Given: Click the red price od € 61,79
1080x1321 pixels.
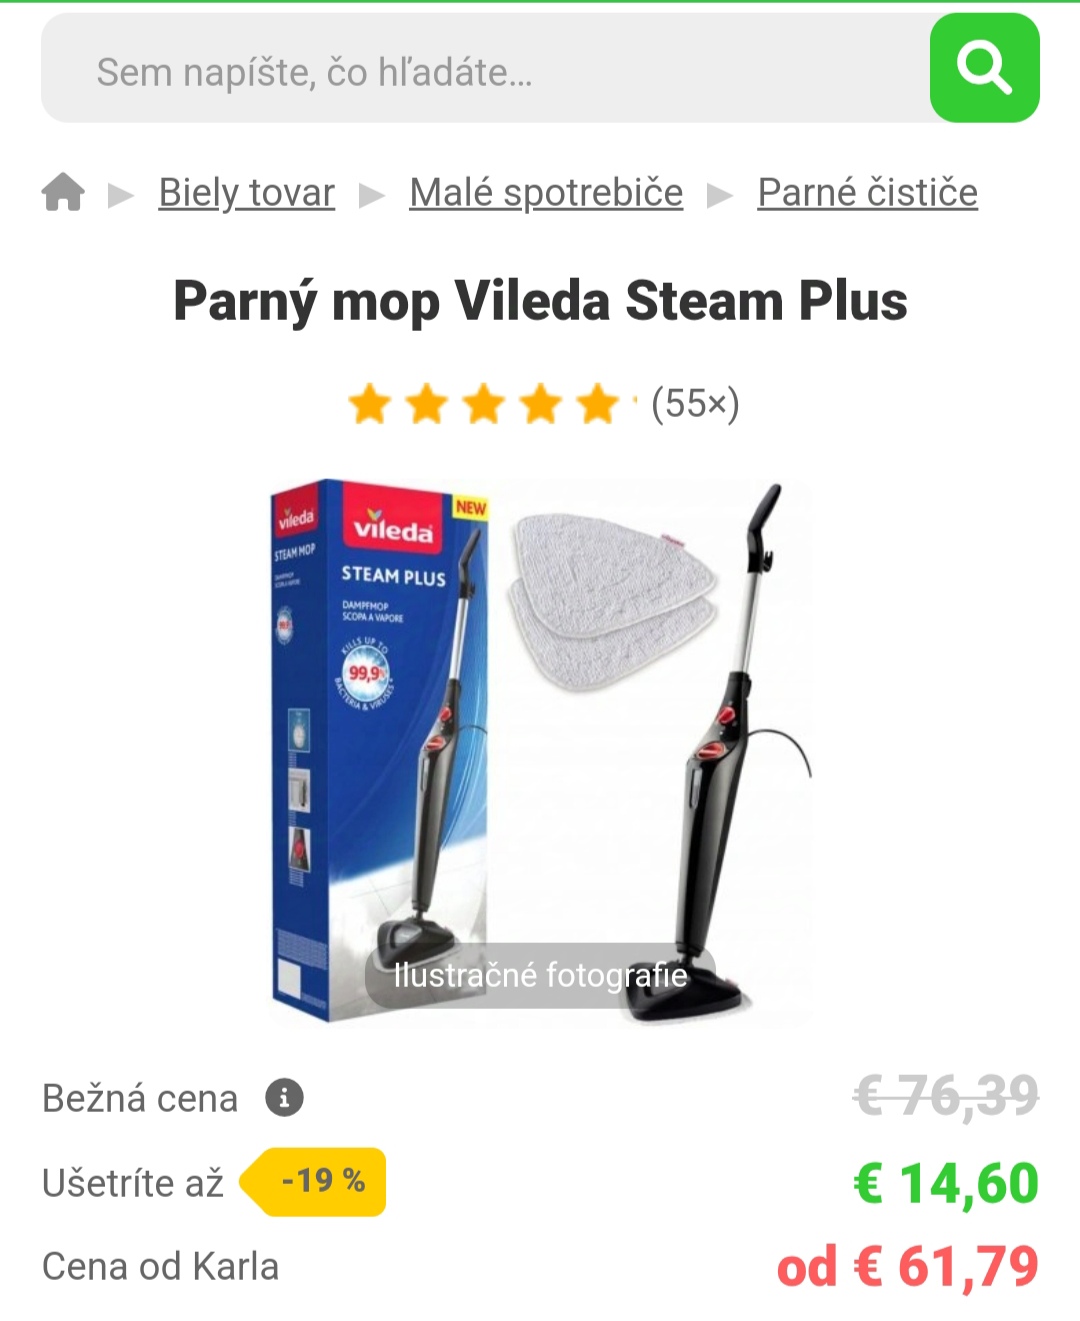Looking at the screenshot, I should (908, 1267).
